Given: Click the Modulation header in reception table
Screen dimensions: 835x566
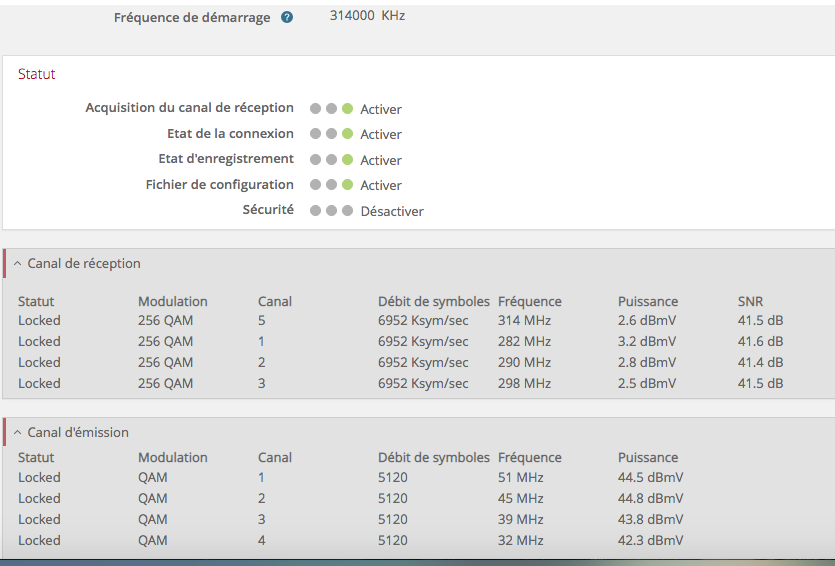Looking at the screenshot, I should [x=172, y=301].
